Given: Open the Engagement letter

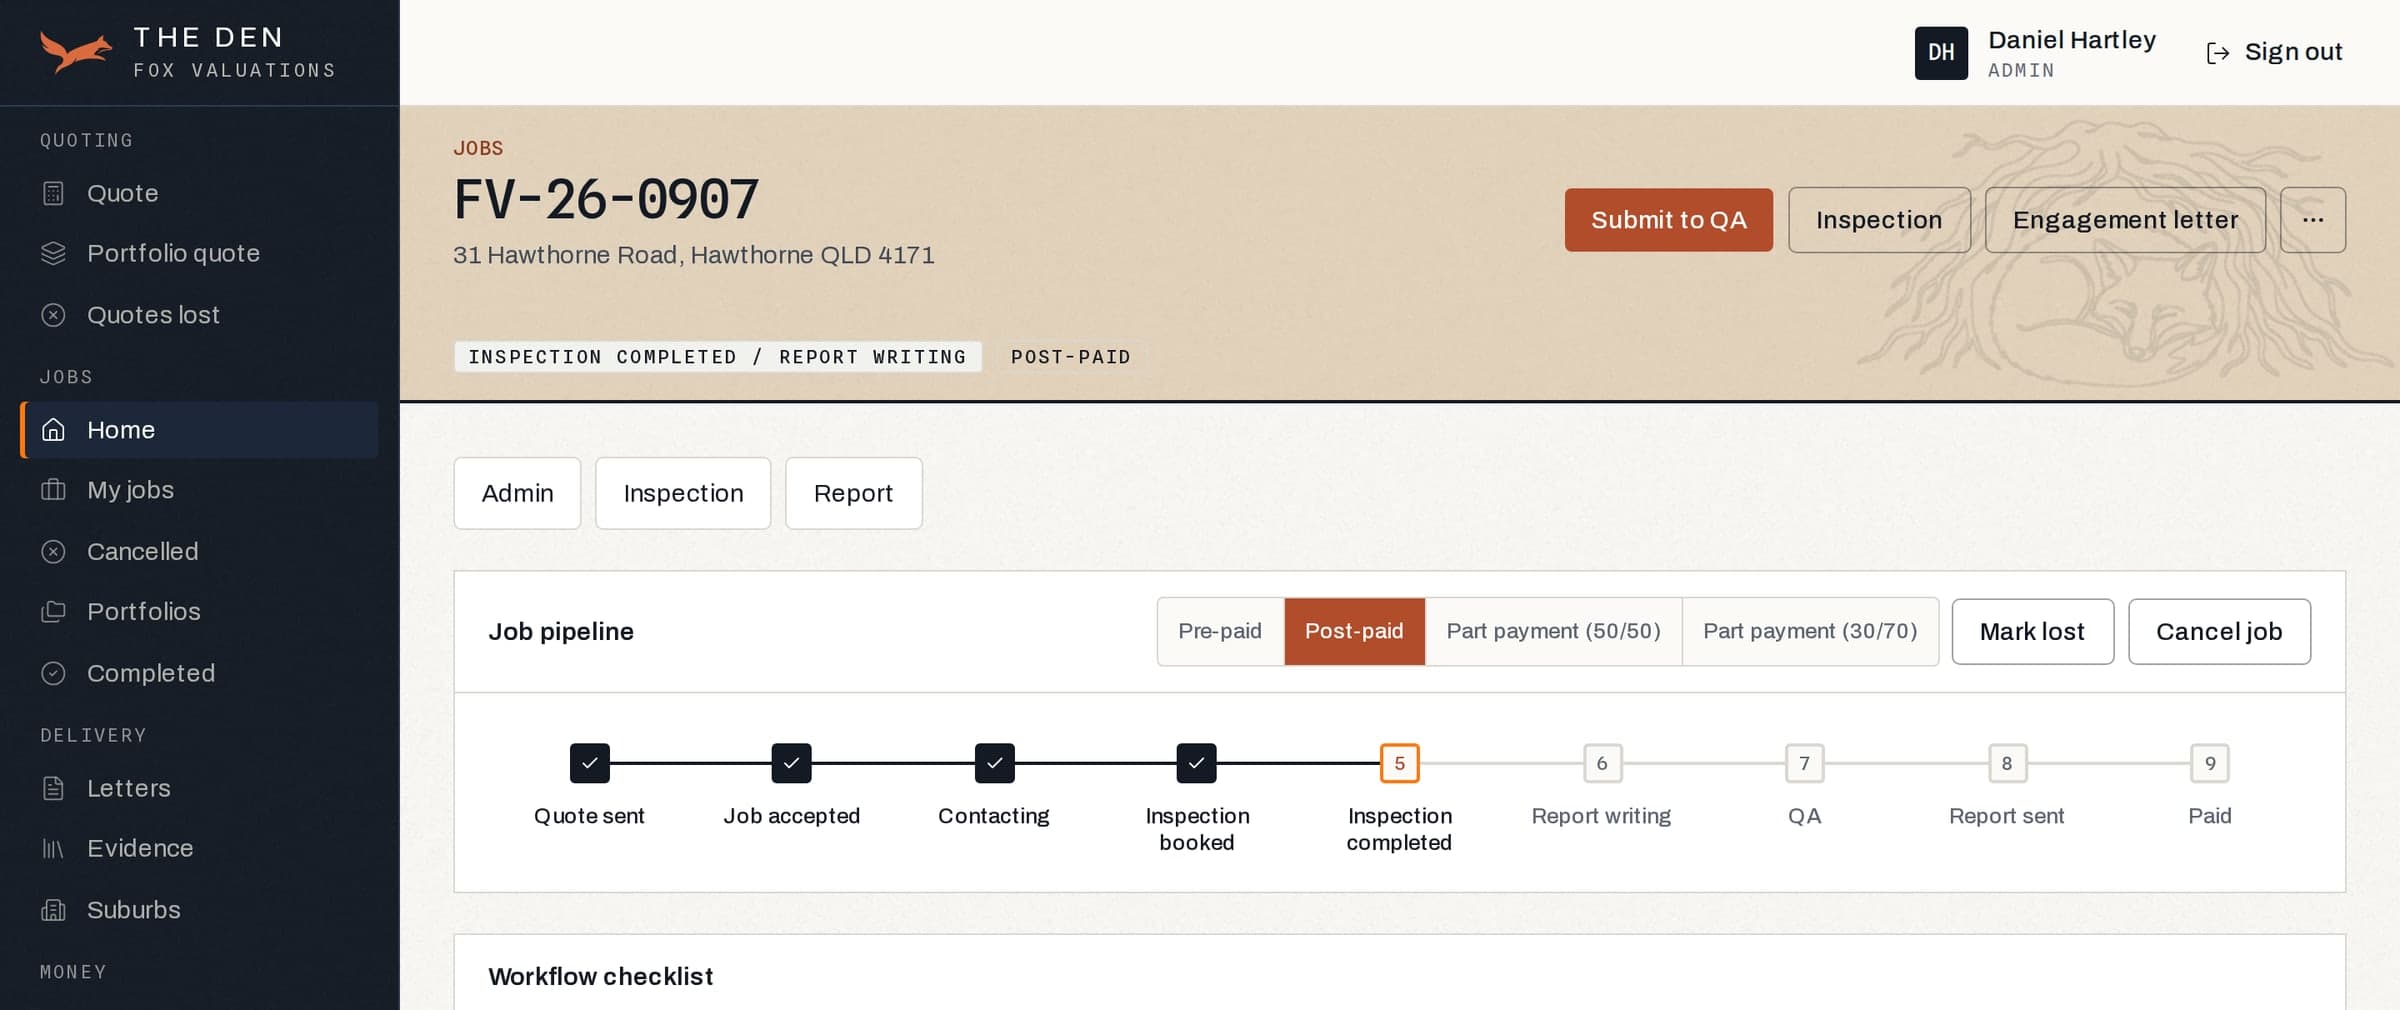Looking at the screenshot, I should [x=2125, y=220].
